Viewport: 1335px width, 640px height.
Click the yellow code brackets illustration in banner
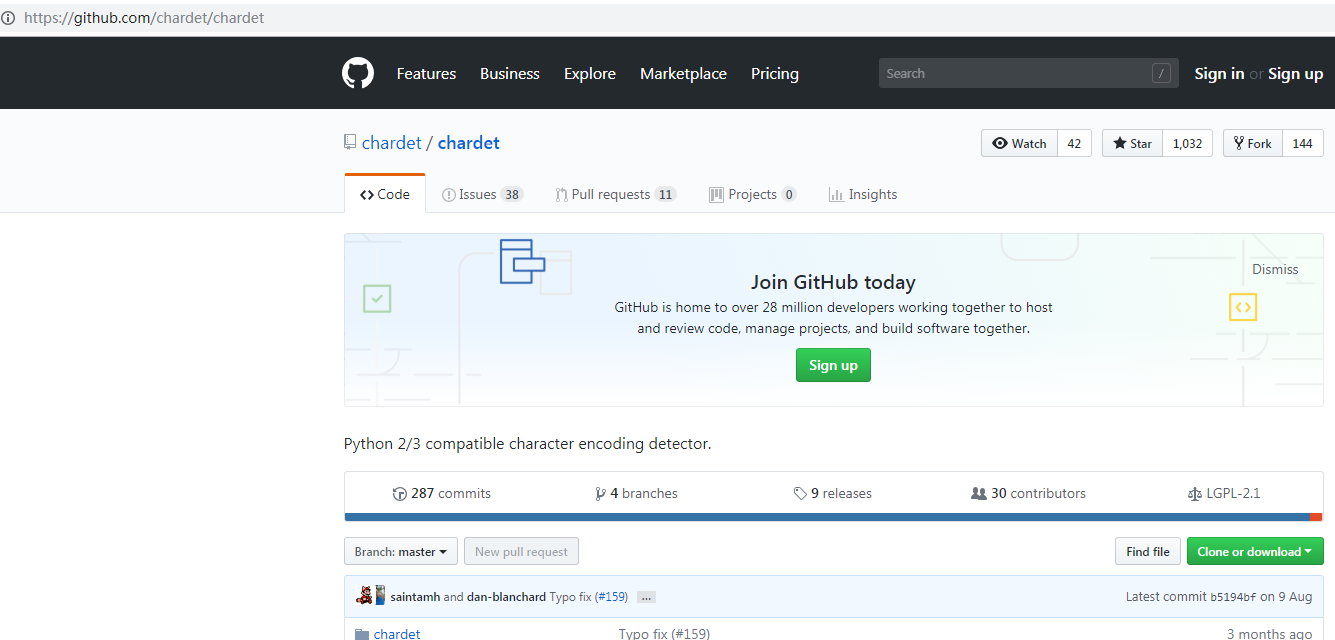[1243, 307]
